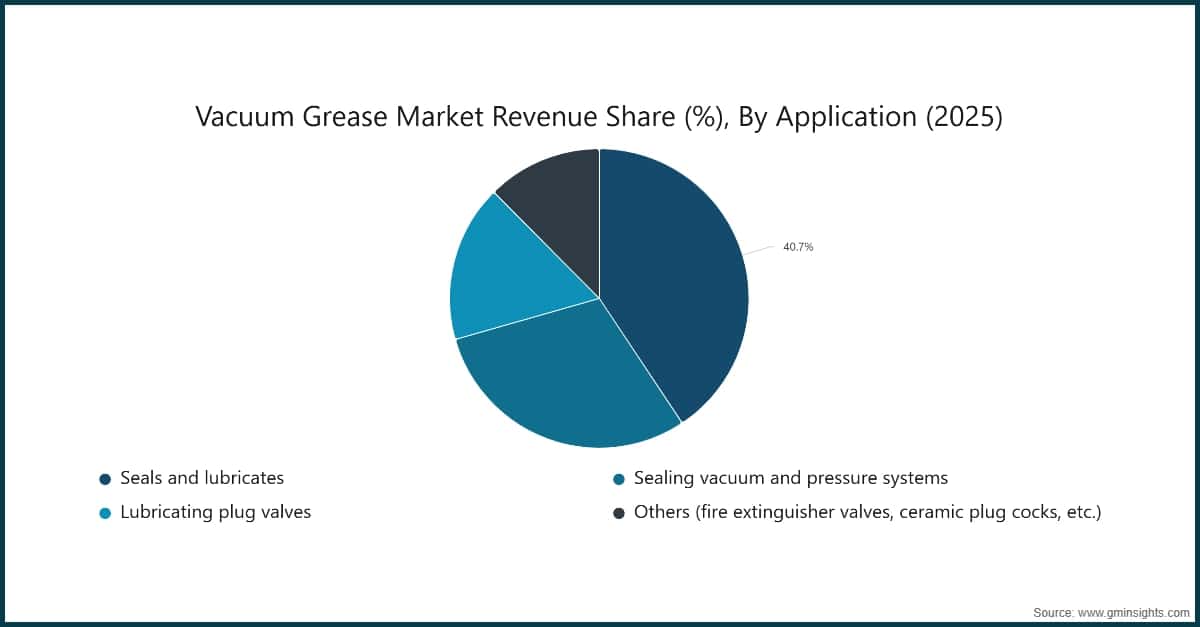This screenshot has width=1200, height=627.
Task: Select the Seals and lubricates legend label
Action: tap(201, 478)
